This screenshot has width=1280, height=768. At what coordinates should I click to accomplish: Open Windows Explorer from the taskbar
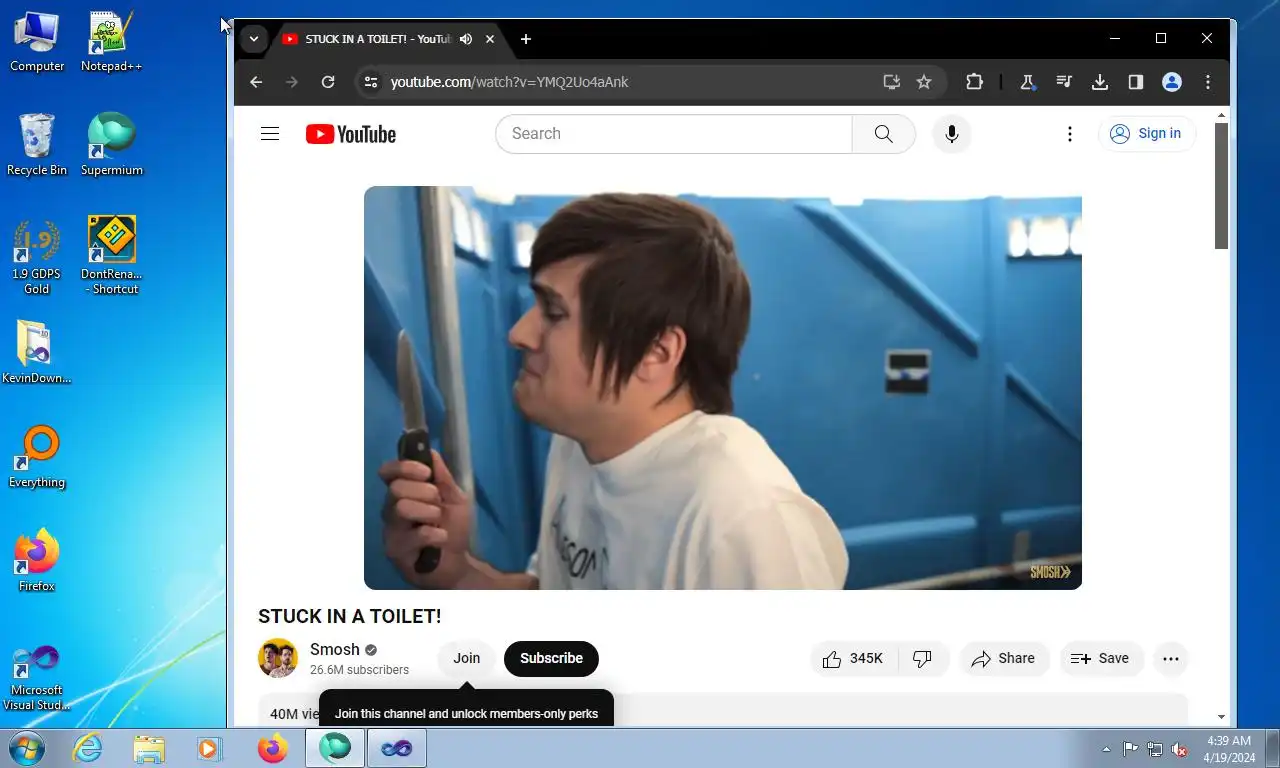(149, 748)
